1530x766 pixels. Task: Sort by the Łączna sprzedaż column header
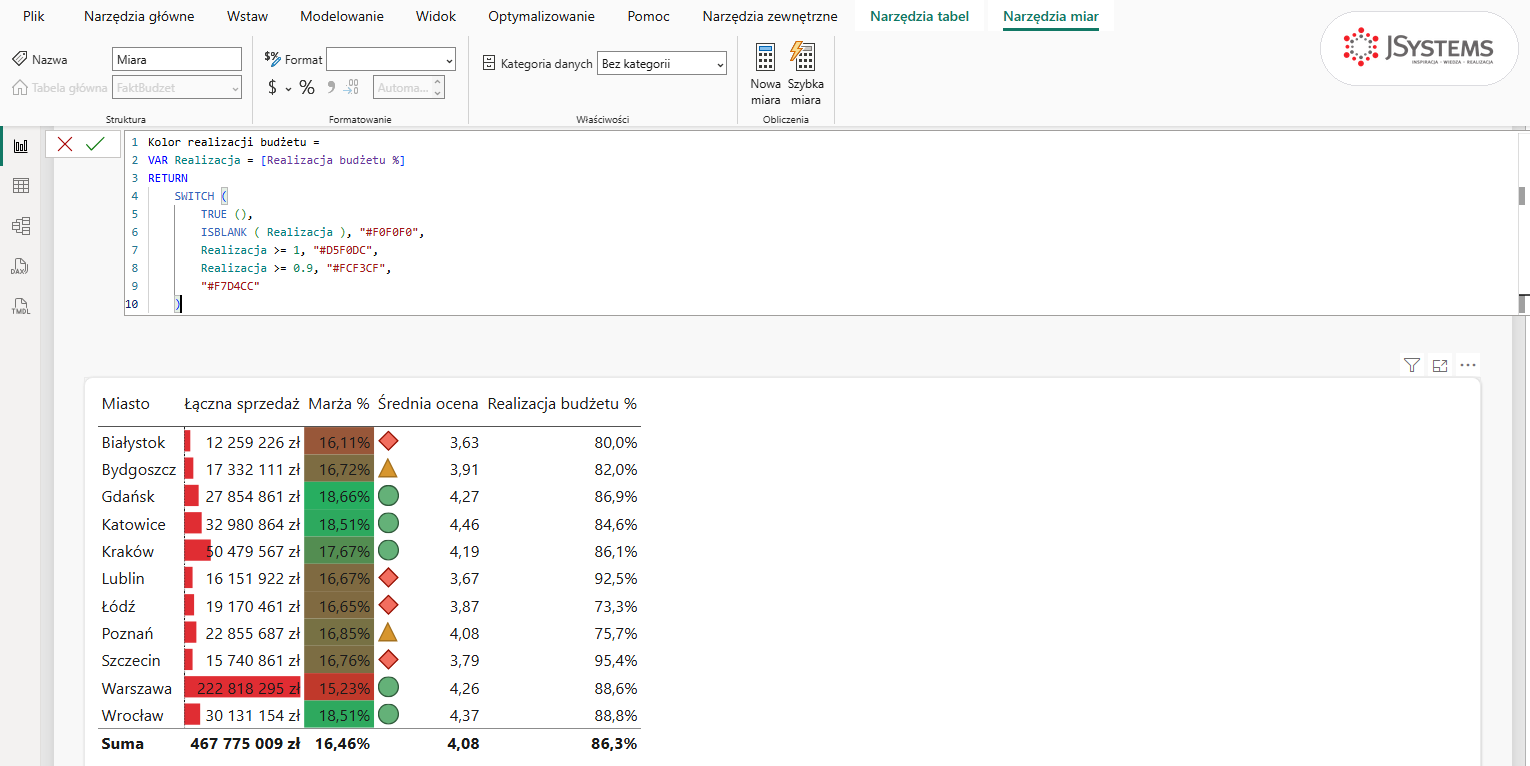pyautogui.click(x=242, y=404)
